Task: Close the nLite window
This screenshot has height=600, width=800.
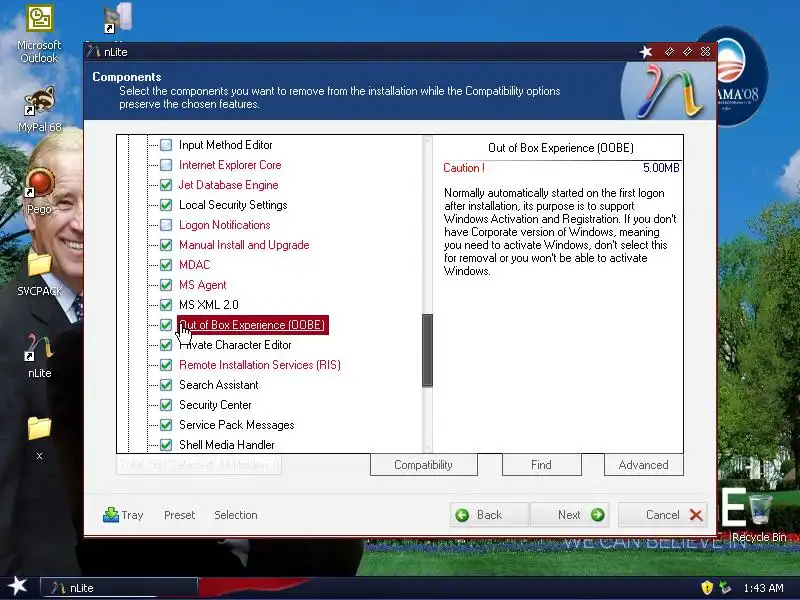Action: tap(705, 52)
